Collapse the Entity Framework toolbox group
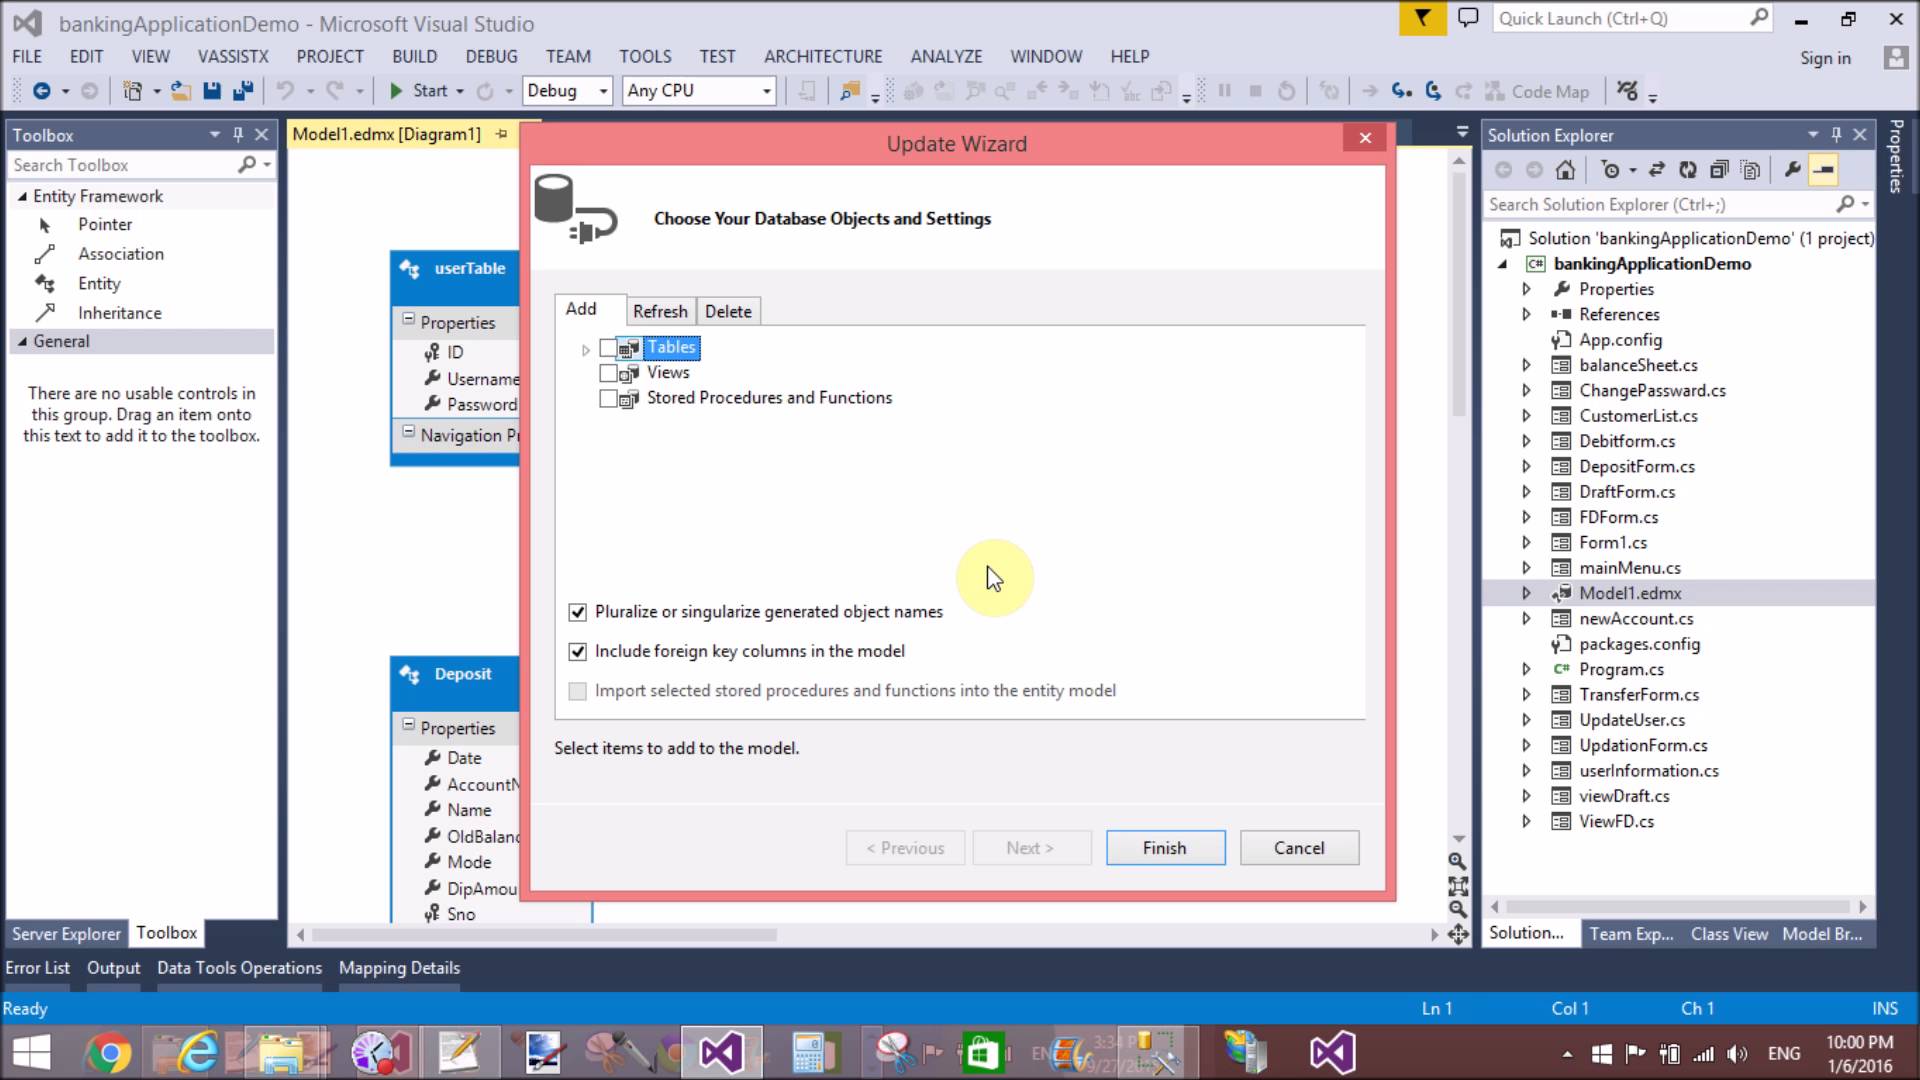 coord(22,197)
